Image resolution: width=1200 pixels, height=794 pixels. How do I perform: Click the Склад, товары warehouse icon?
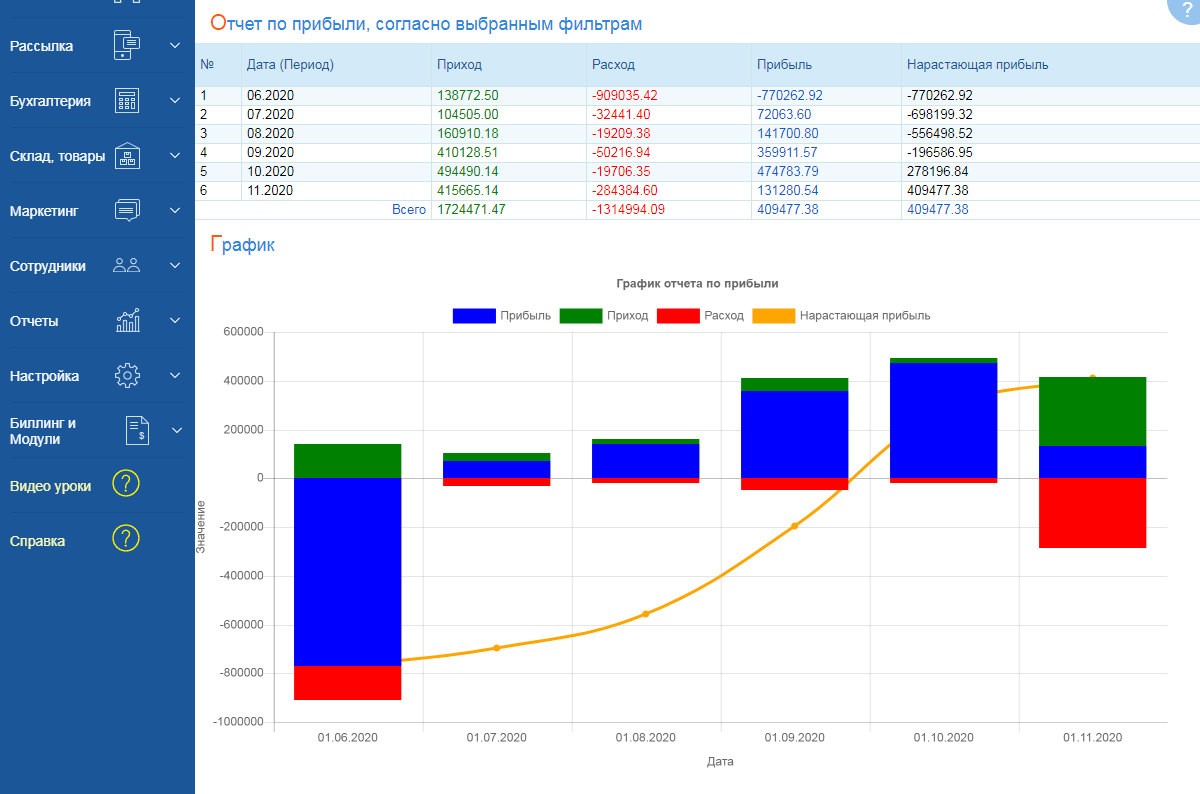(x=127, y=156)
